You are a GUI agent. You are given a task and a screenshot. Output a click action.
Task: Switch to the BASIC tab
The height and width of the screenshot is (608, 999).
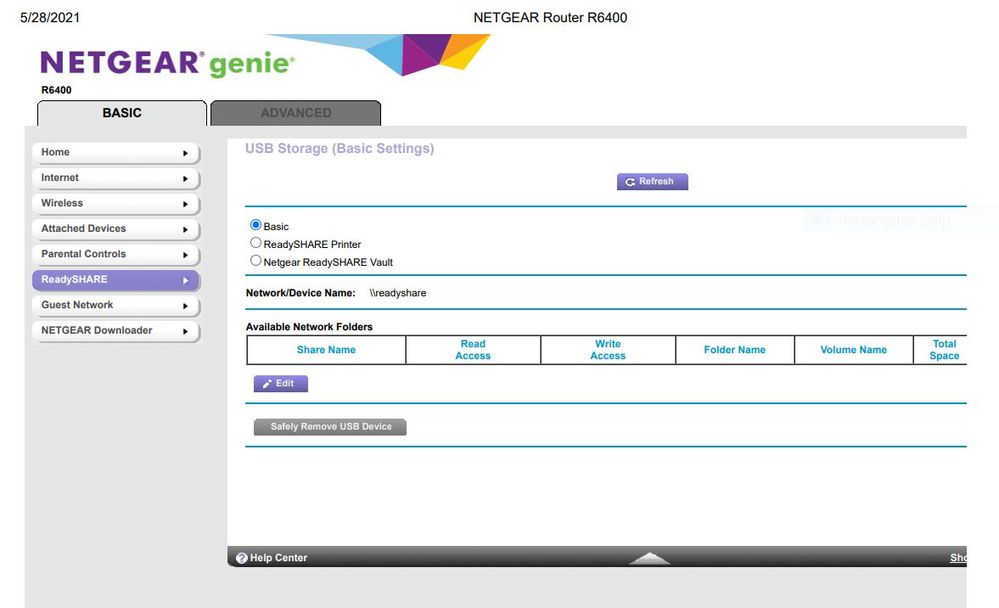[x=122, y=113]
